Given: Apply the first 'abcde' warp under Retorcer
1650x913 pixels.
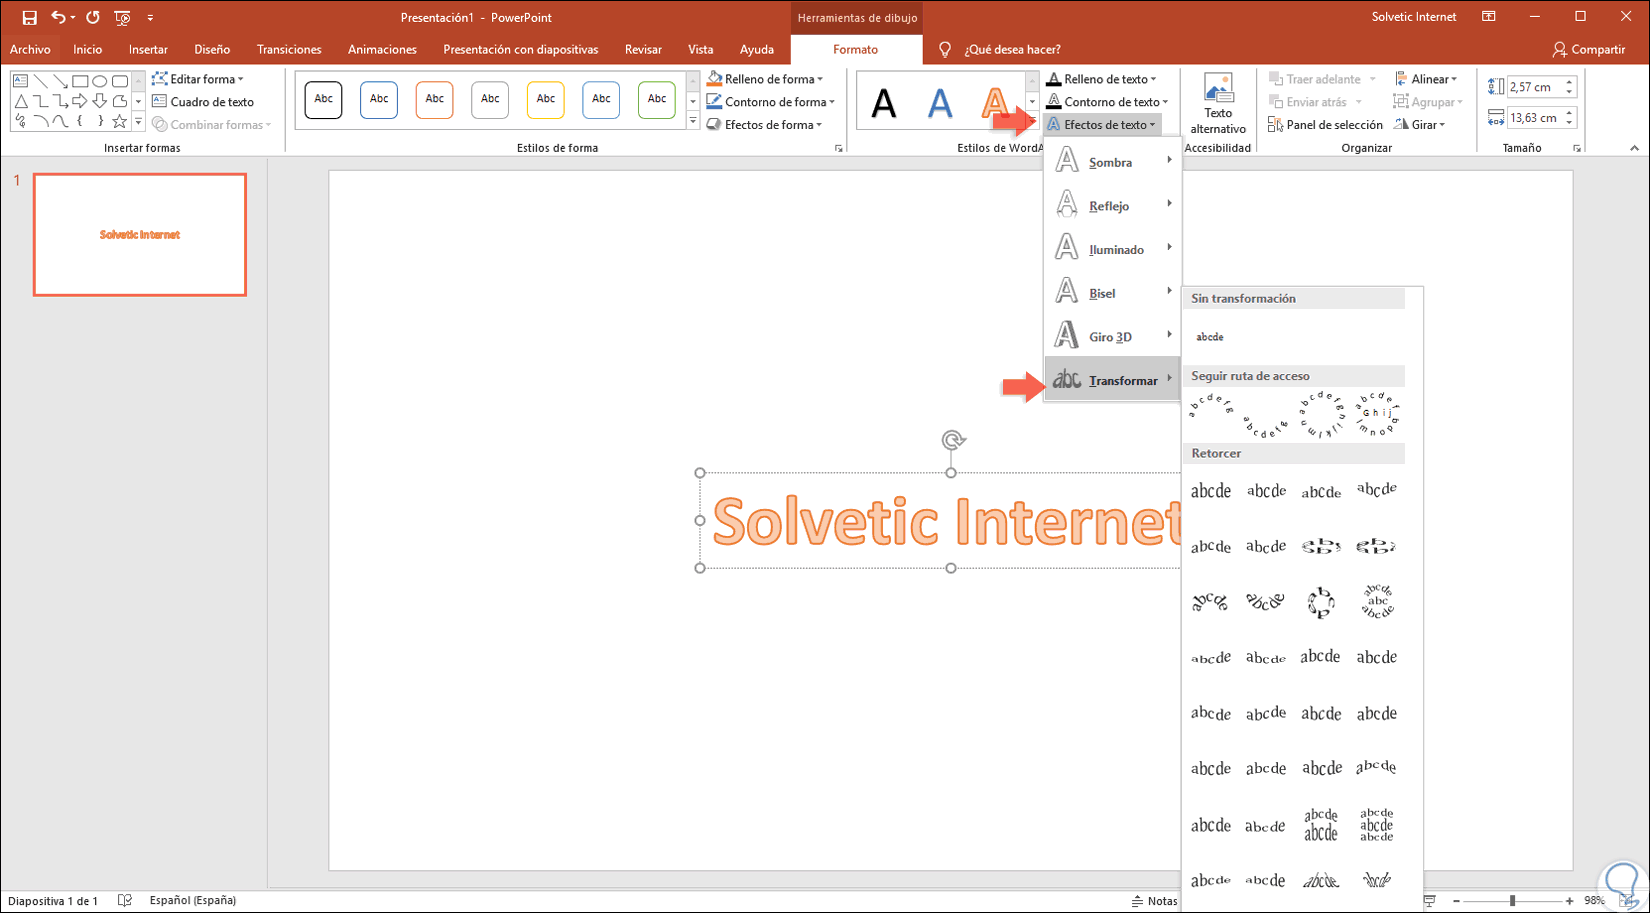Looking at the screenshot, I should (x=1211, y=491).
